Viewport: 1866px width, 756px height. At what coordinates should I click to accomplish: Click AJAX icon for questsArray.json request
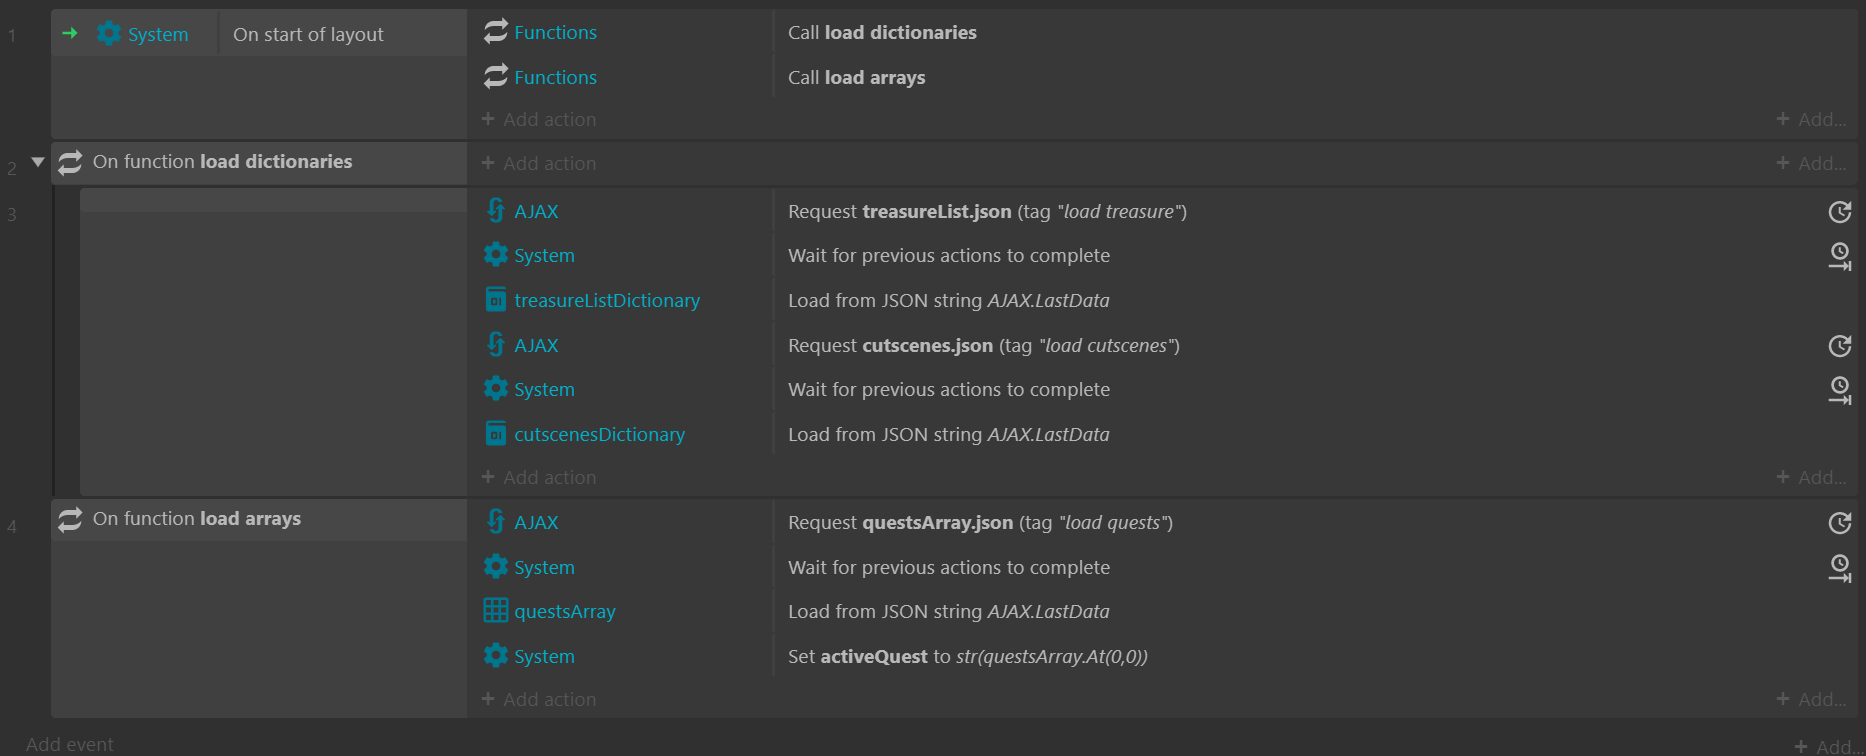(496, 522)
